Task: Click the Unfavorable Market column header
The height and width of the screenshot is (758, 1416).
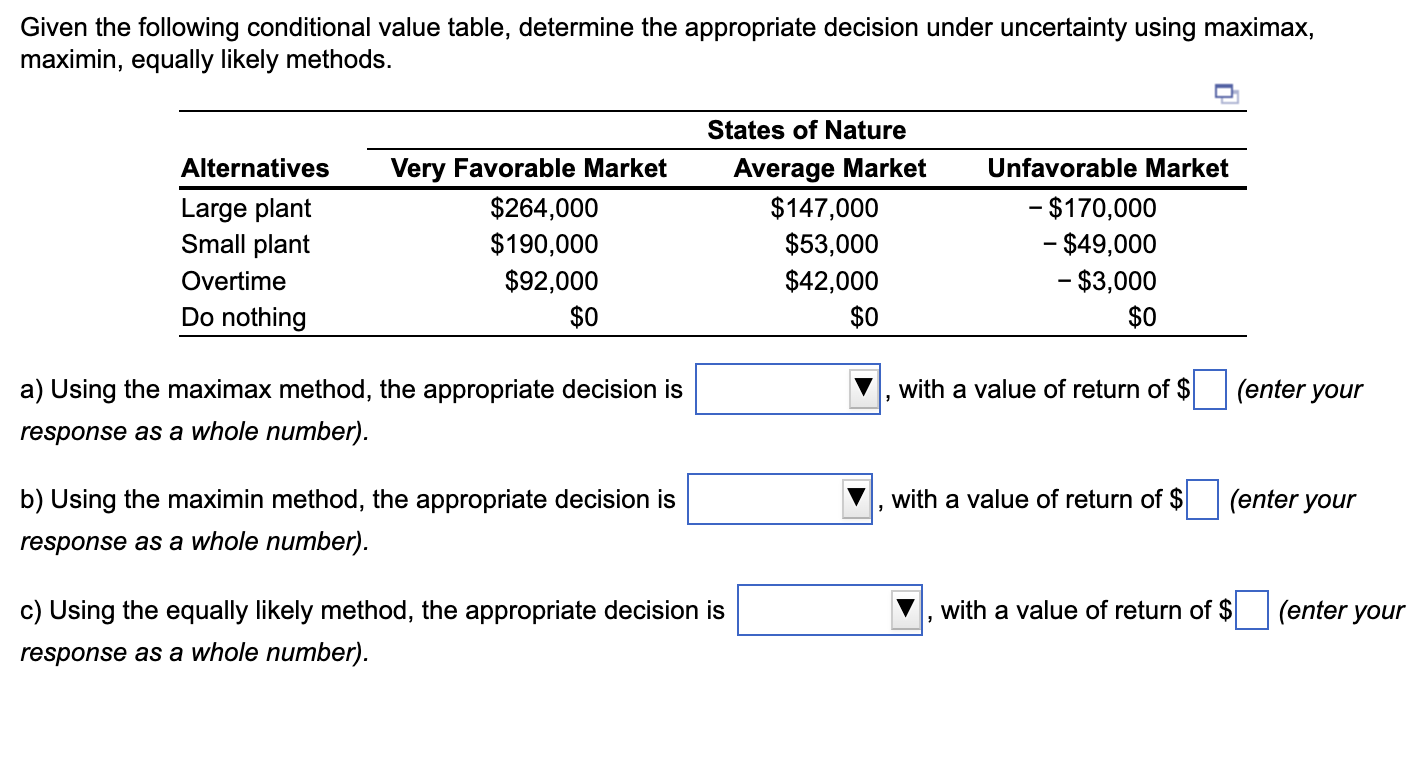Action: pyautogui.click(x=1108, y=168)
